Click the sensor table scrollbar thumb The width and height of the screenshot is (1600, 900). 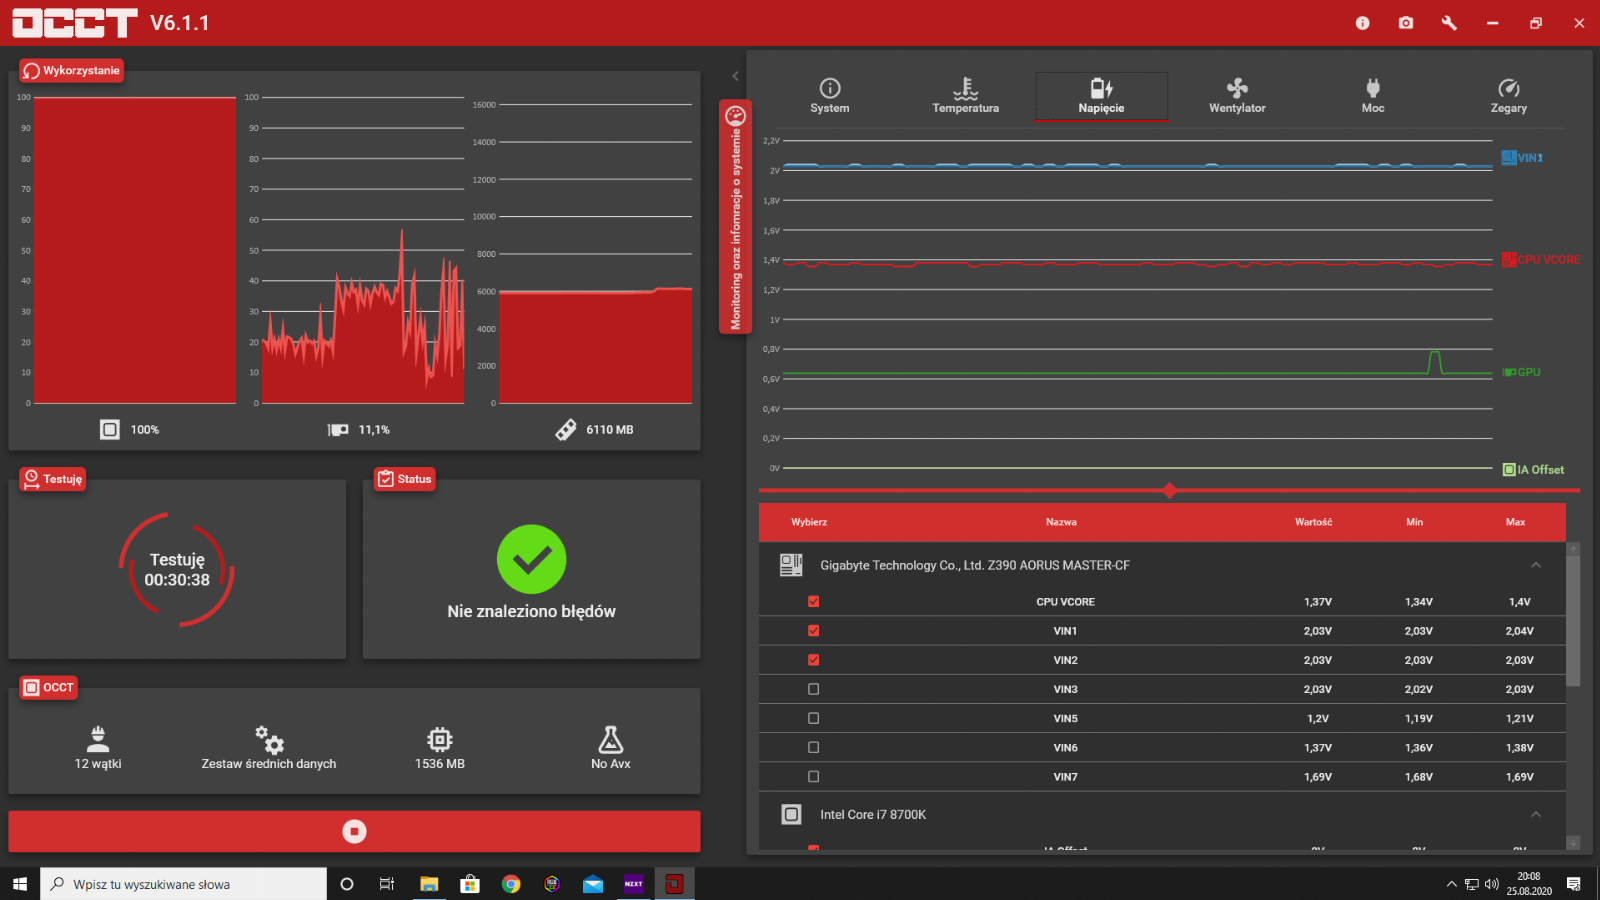pos(1573,621)
